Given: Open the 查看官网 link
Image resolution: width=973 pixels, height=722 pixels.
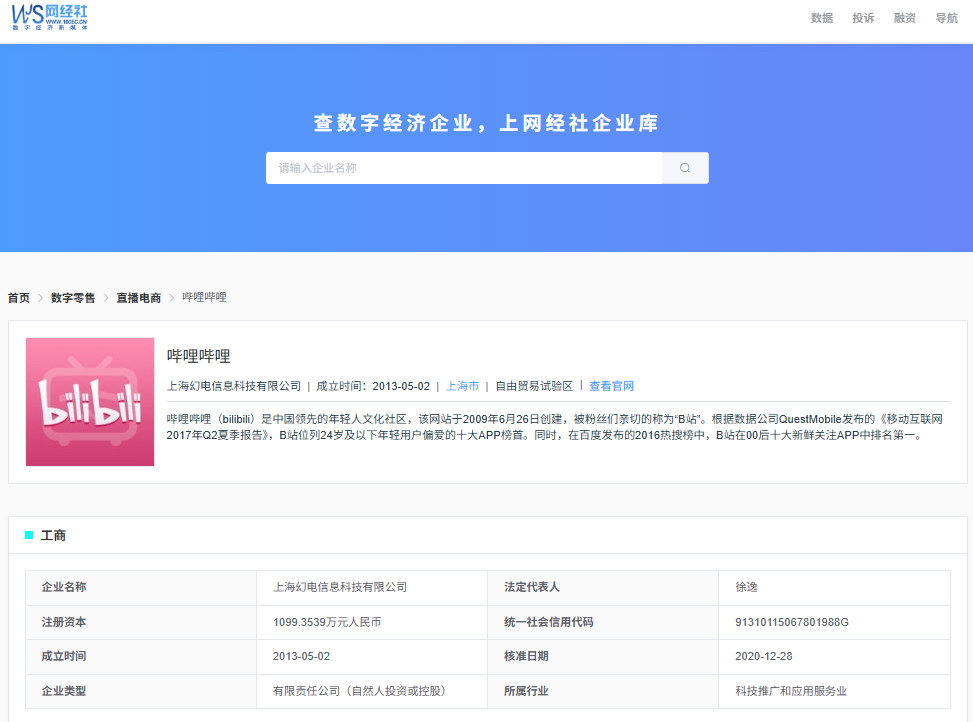Looking at the screenshot, I should (x=611, y=386).
